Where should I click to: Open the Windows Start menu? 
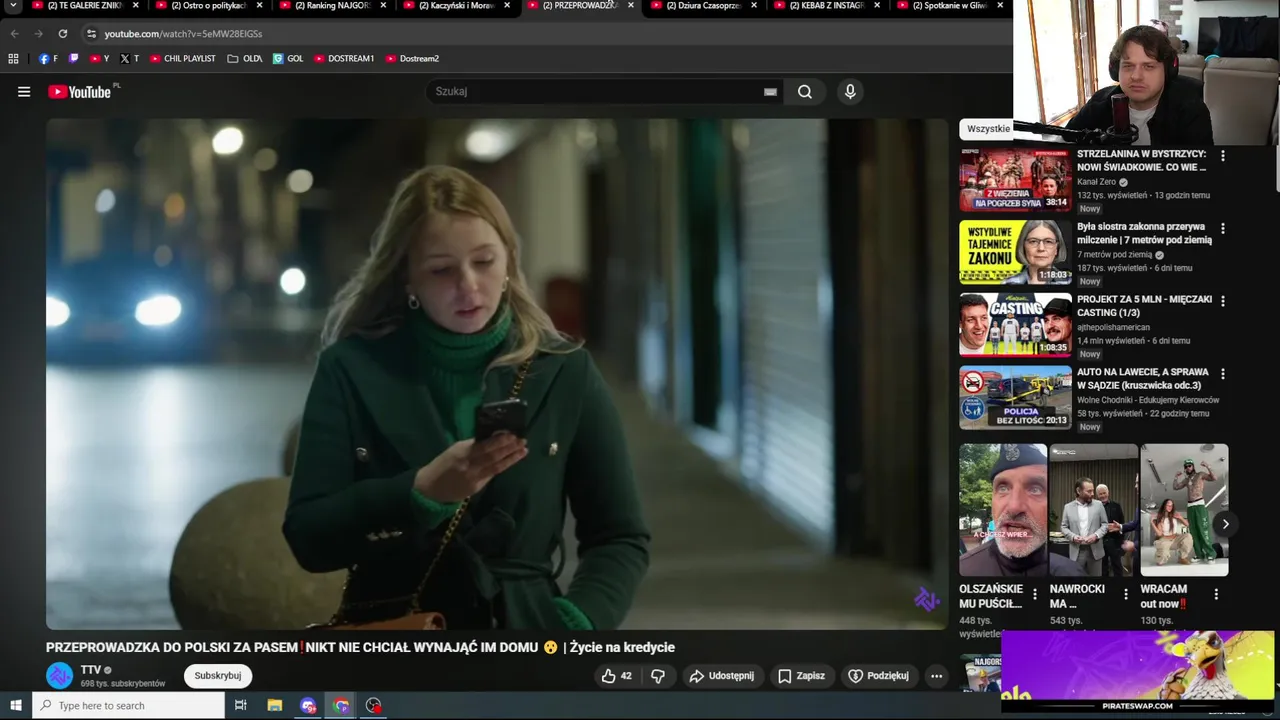(15, 706)
